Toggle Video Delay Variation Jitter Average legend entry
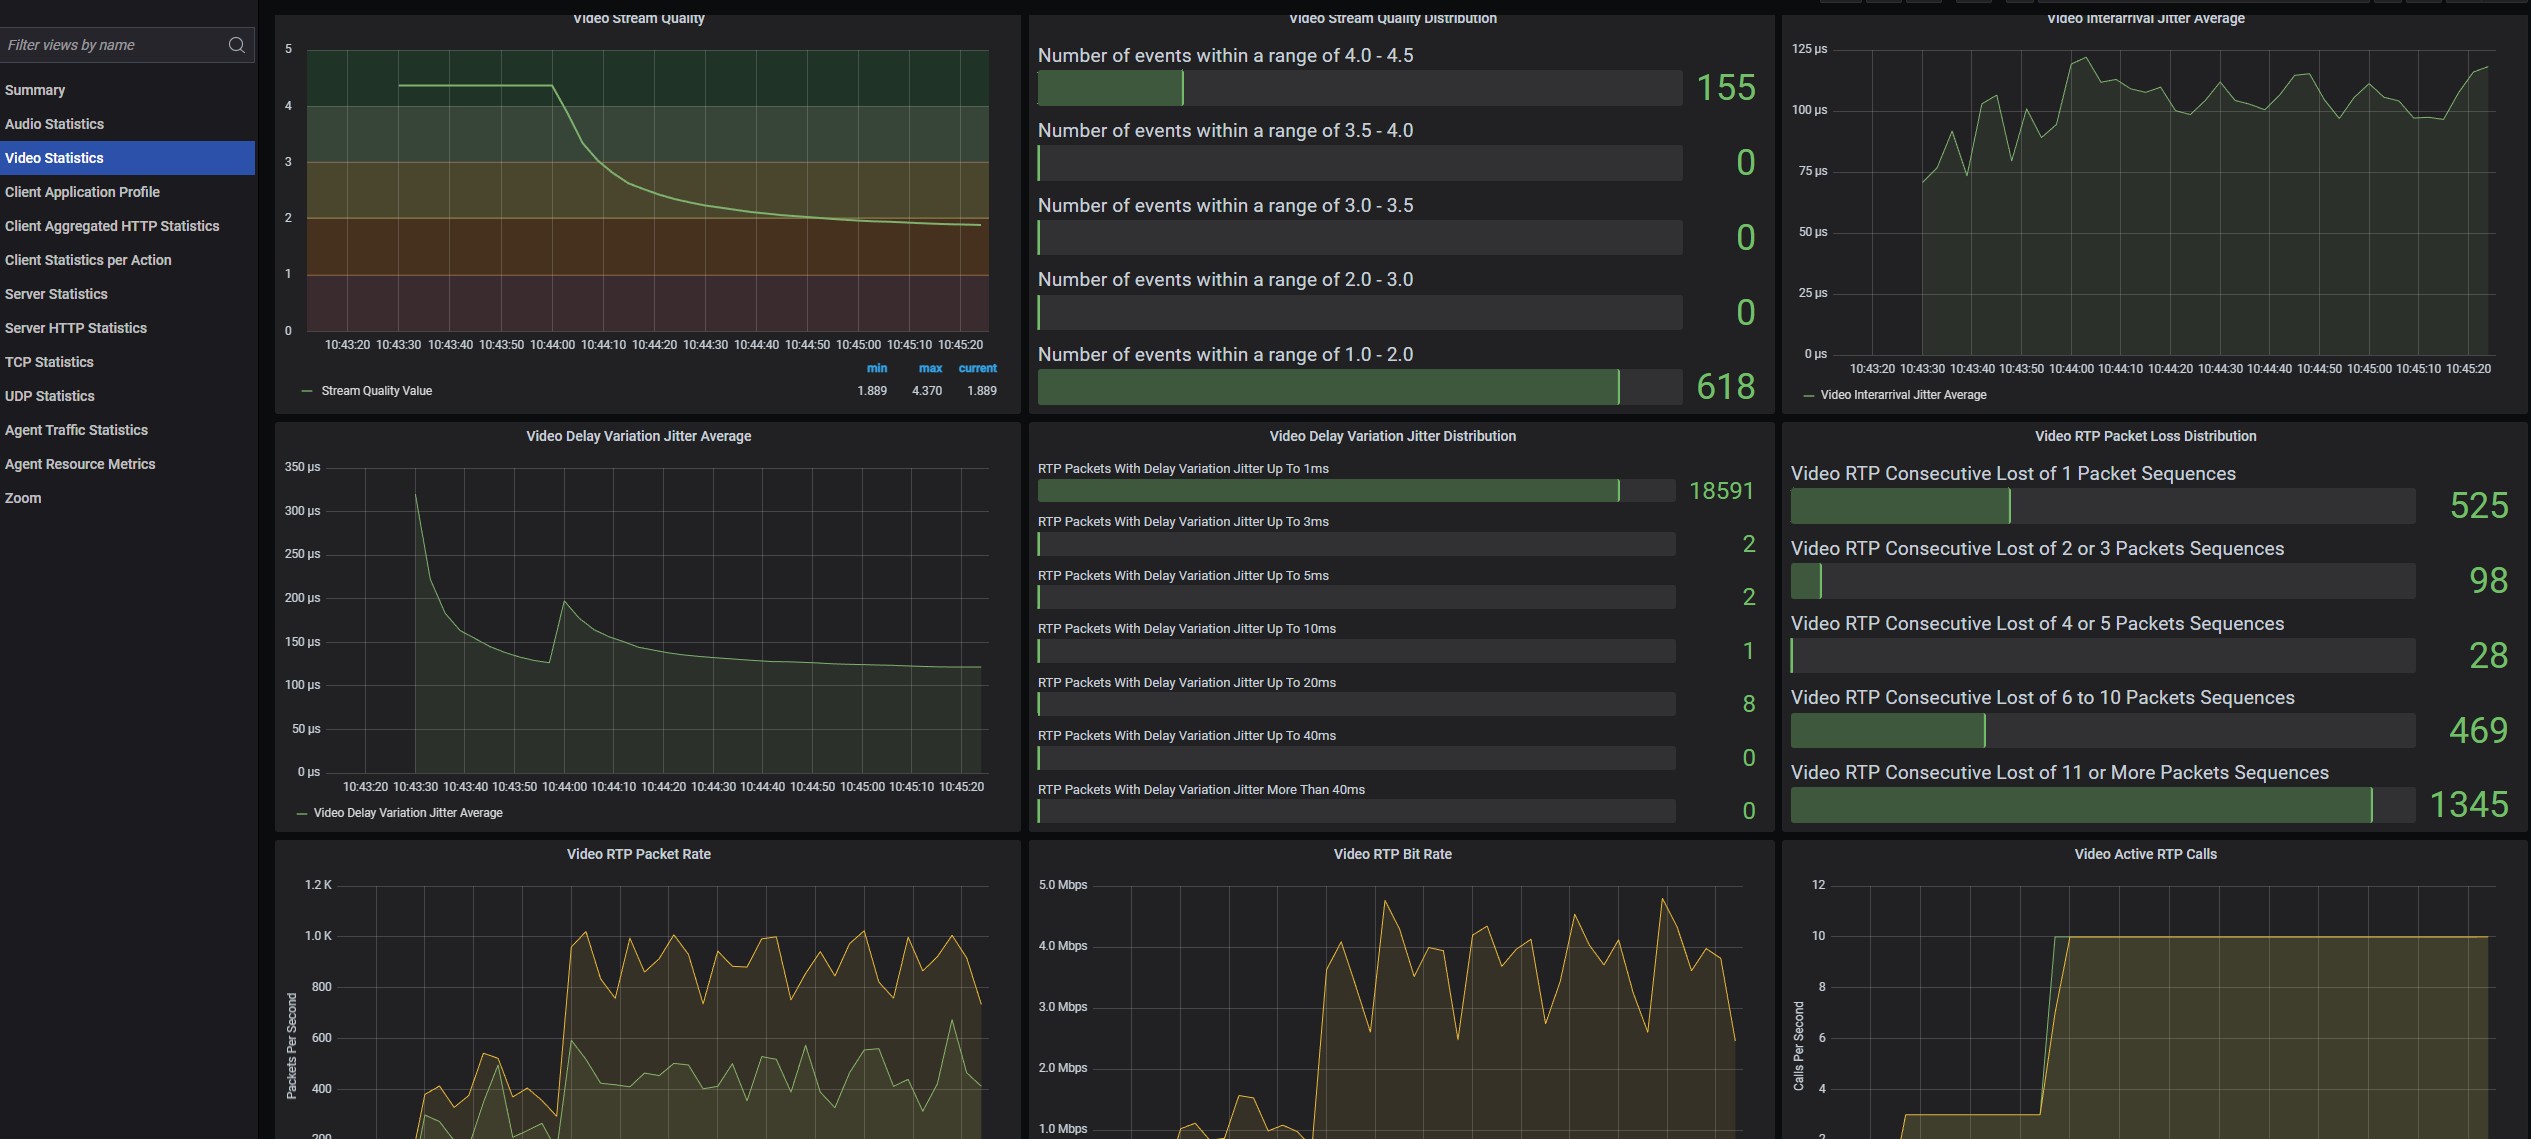Image resolution: width=2531 pixels, height=1139 pixels. 407,813
